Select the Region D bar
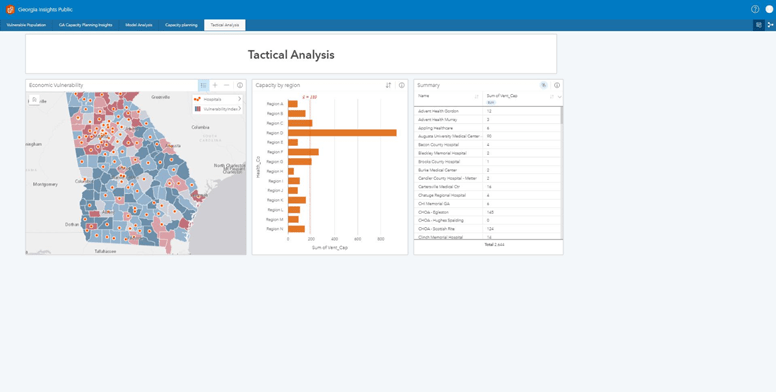 (342, 133)
